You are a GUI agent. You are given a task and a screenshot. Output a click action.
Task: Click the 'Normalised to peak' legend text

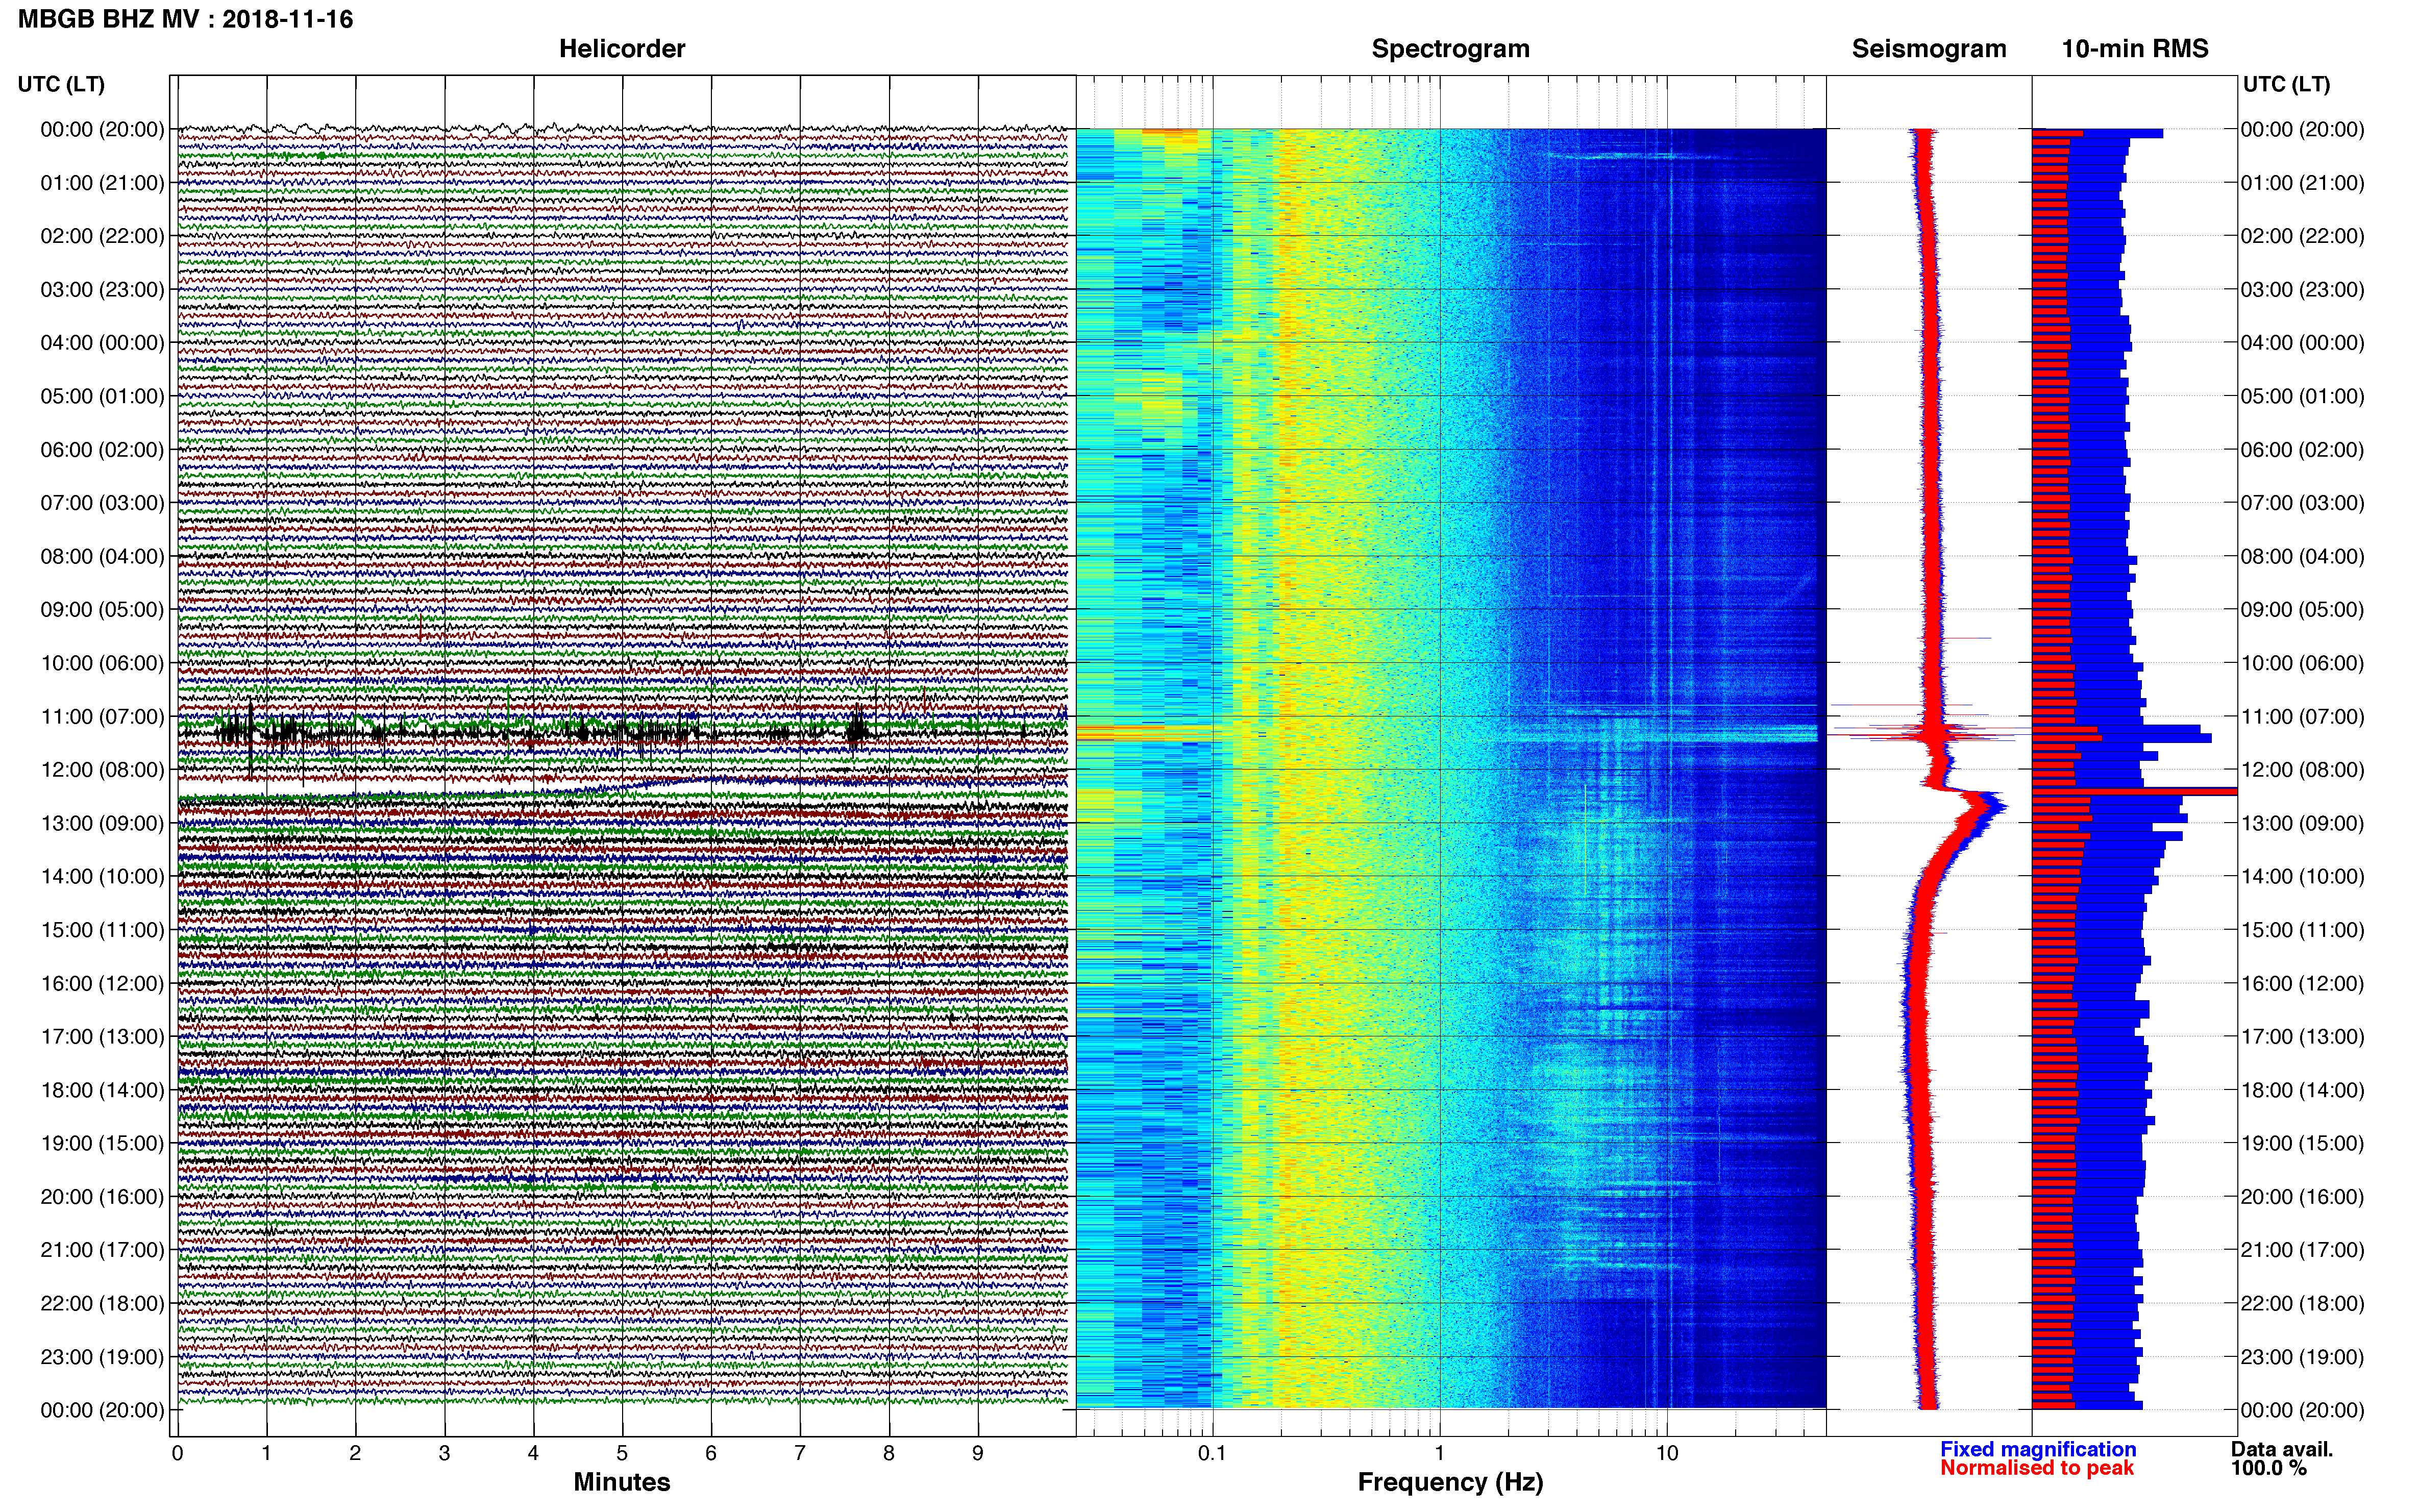[2037, 1468]
